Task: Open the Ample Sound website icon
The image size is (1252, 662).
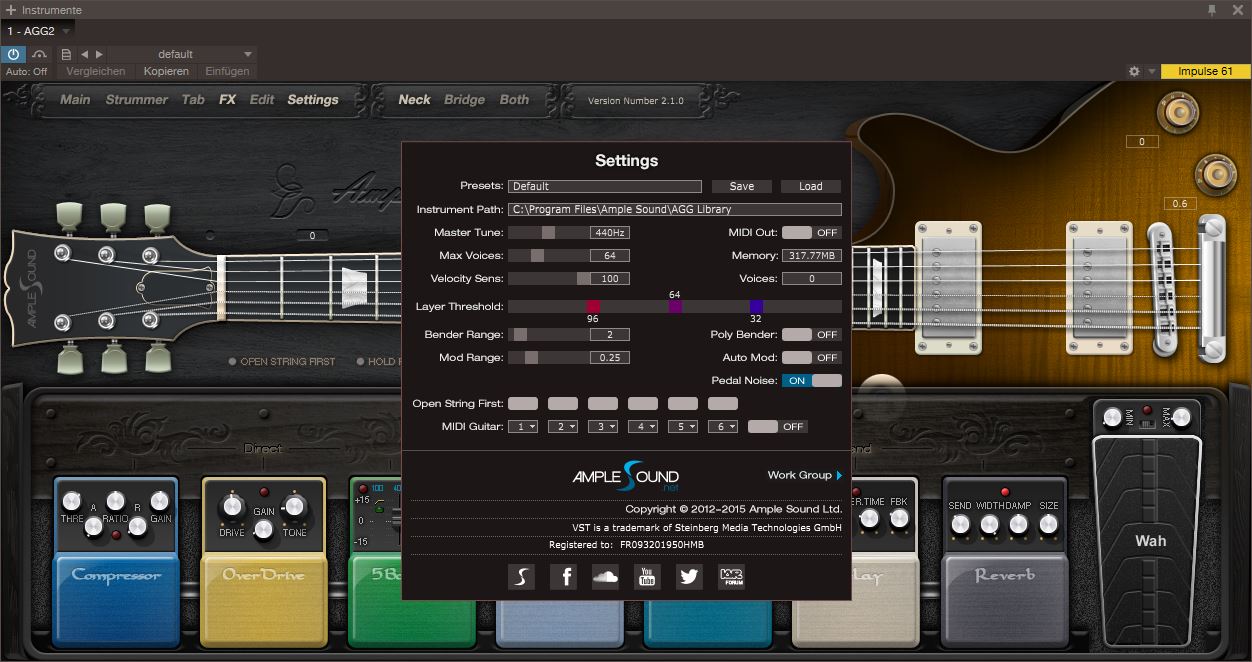Action: coord(521,576)
